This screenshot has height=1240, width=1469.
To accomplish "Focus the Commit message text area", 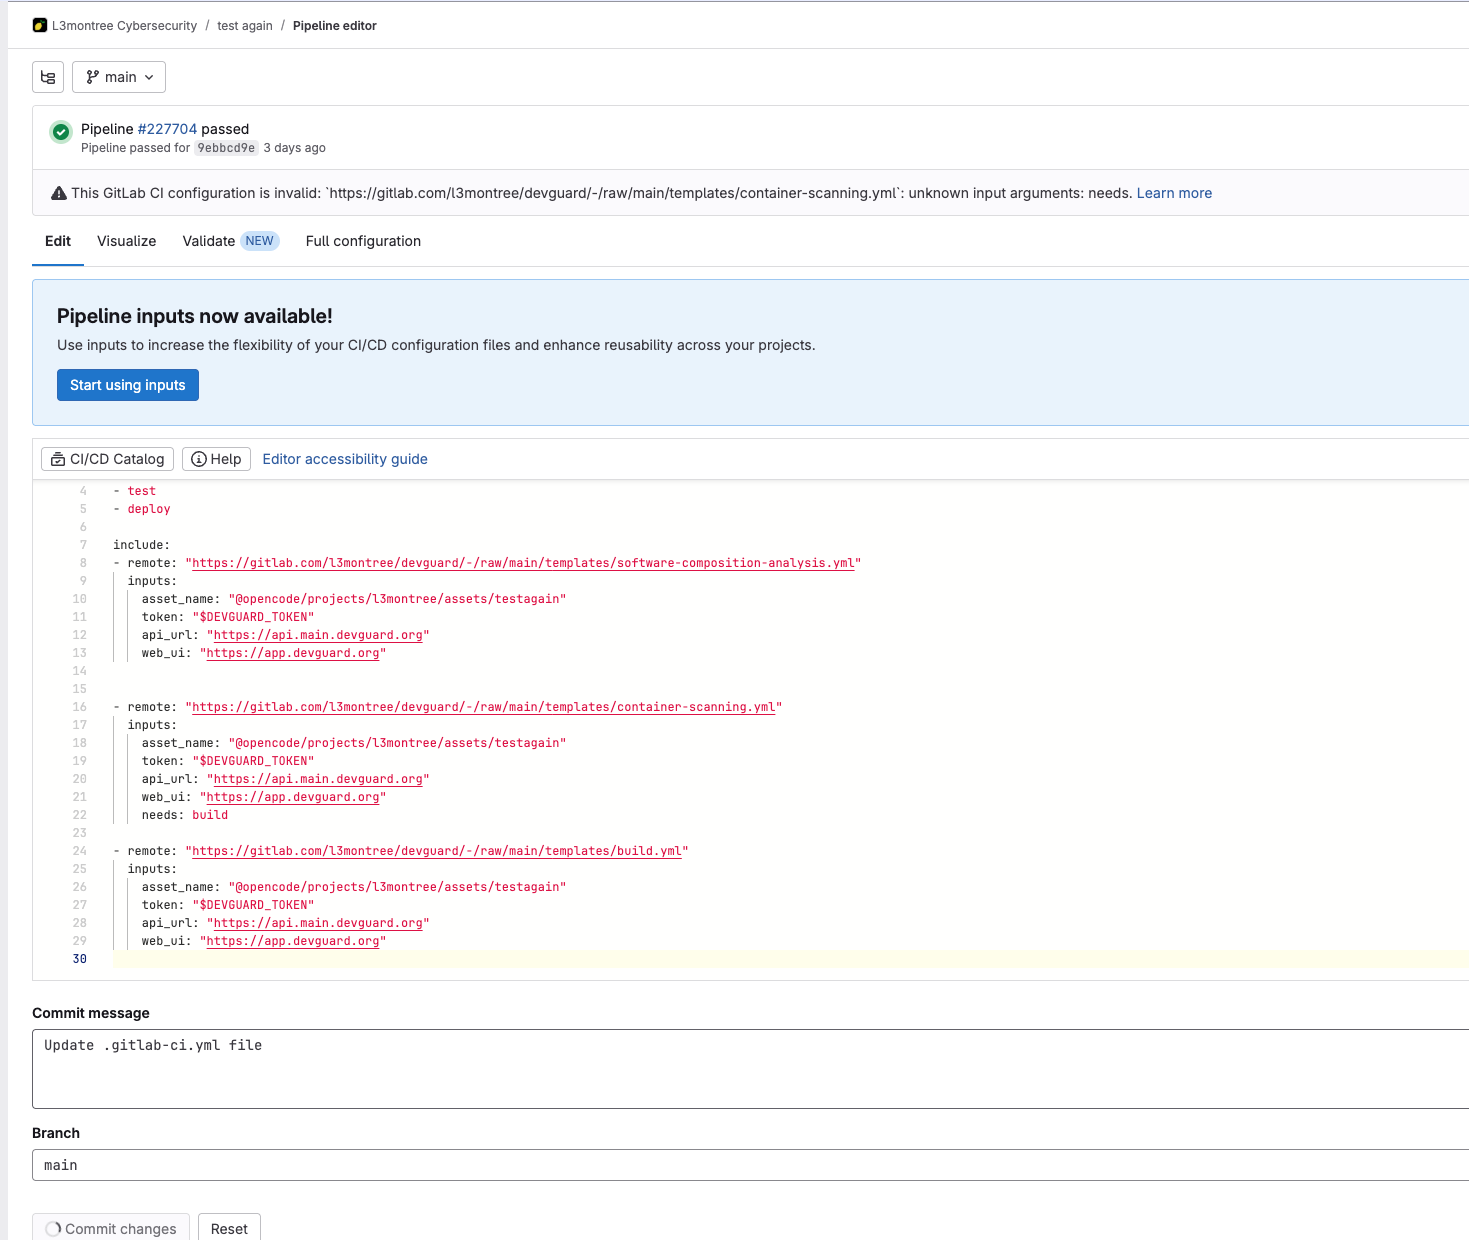I will [x=750, y=1069].
